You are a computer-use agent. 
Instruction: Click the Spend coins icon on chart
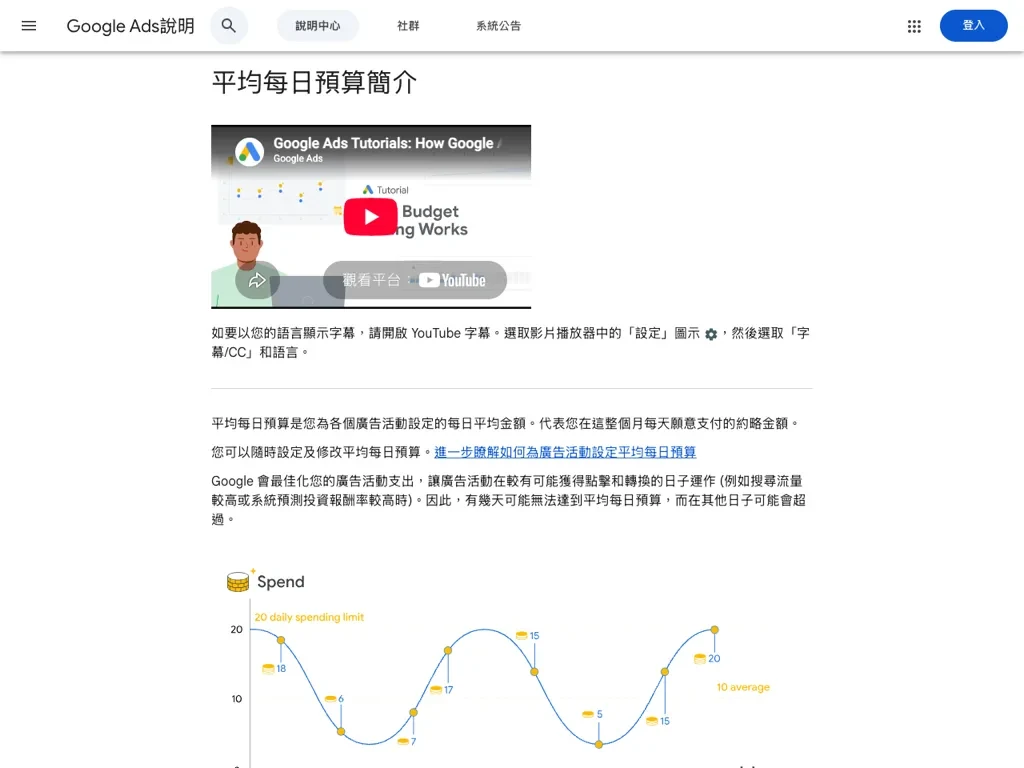tap(239, 580)
